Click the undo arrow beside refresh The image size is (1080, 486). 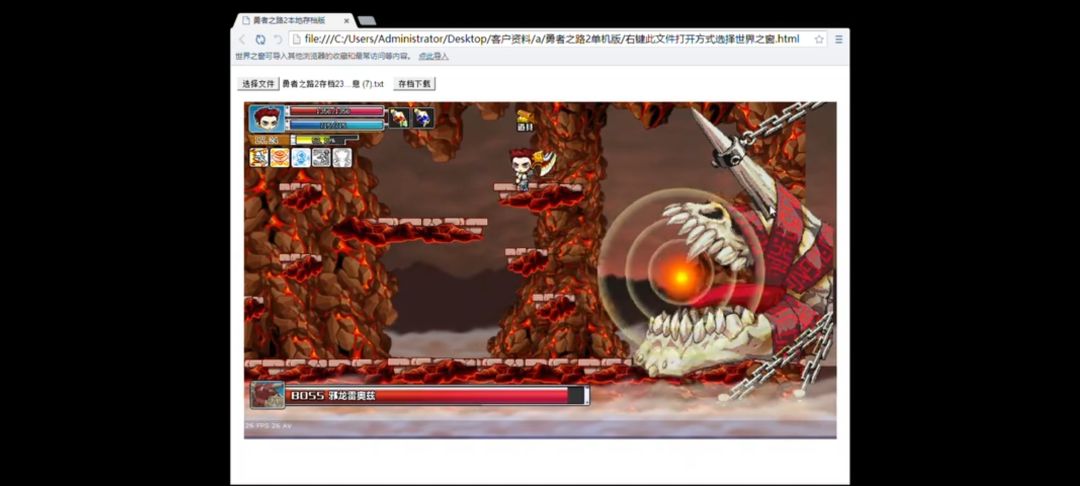pos(278,39)
